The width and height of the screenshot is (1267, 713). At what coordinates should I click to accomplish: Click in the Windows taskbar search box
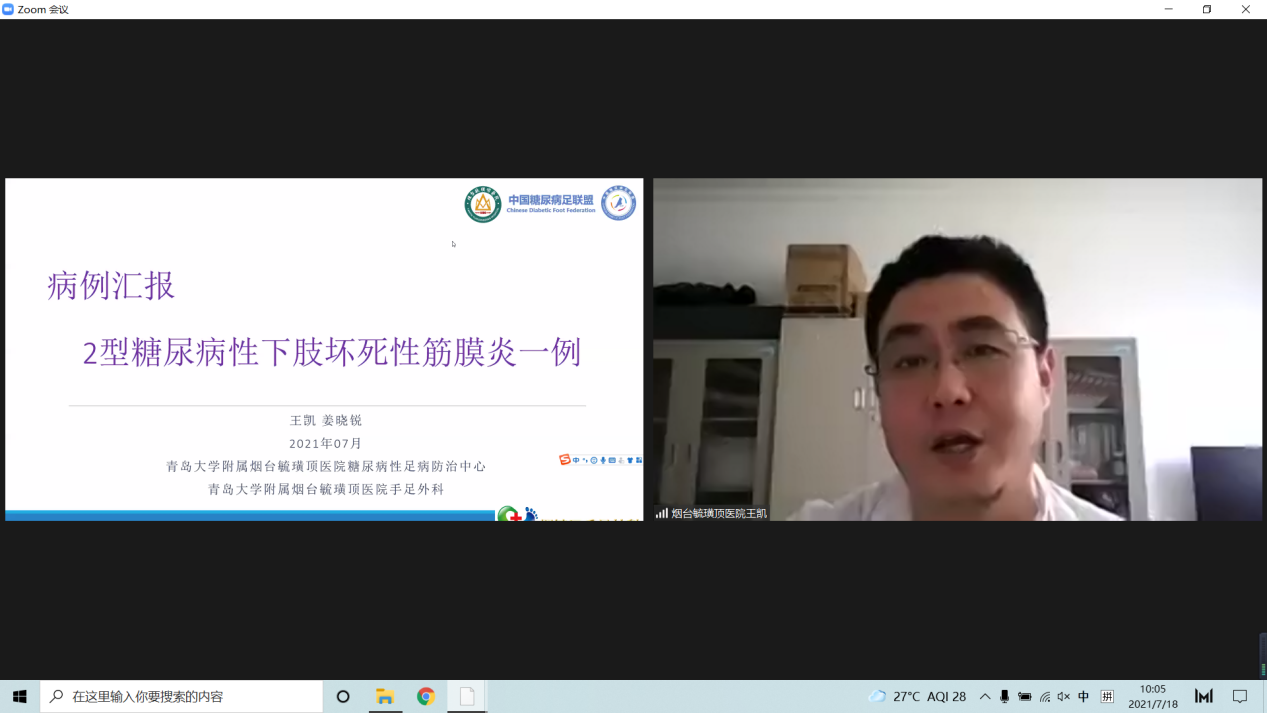coord(190,696)
